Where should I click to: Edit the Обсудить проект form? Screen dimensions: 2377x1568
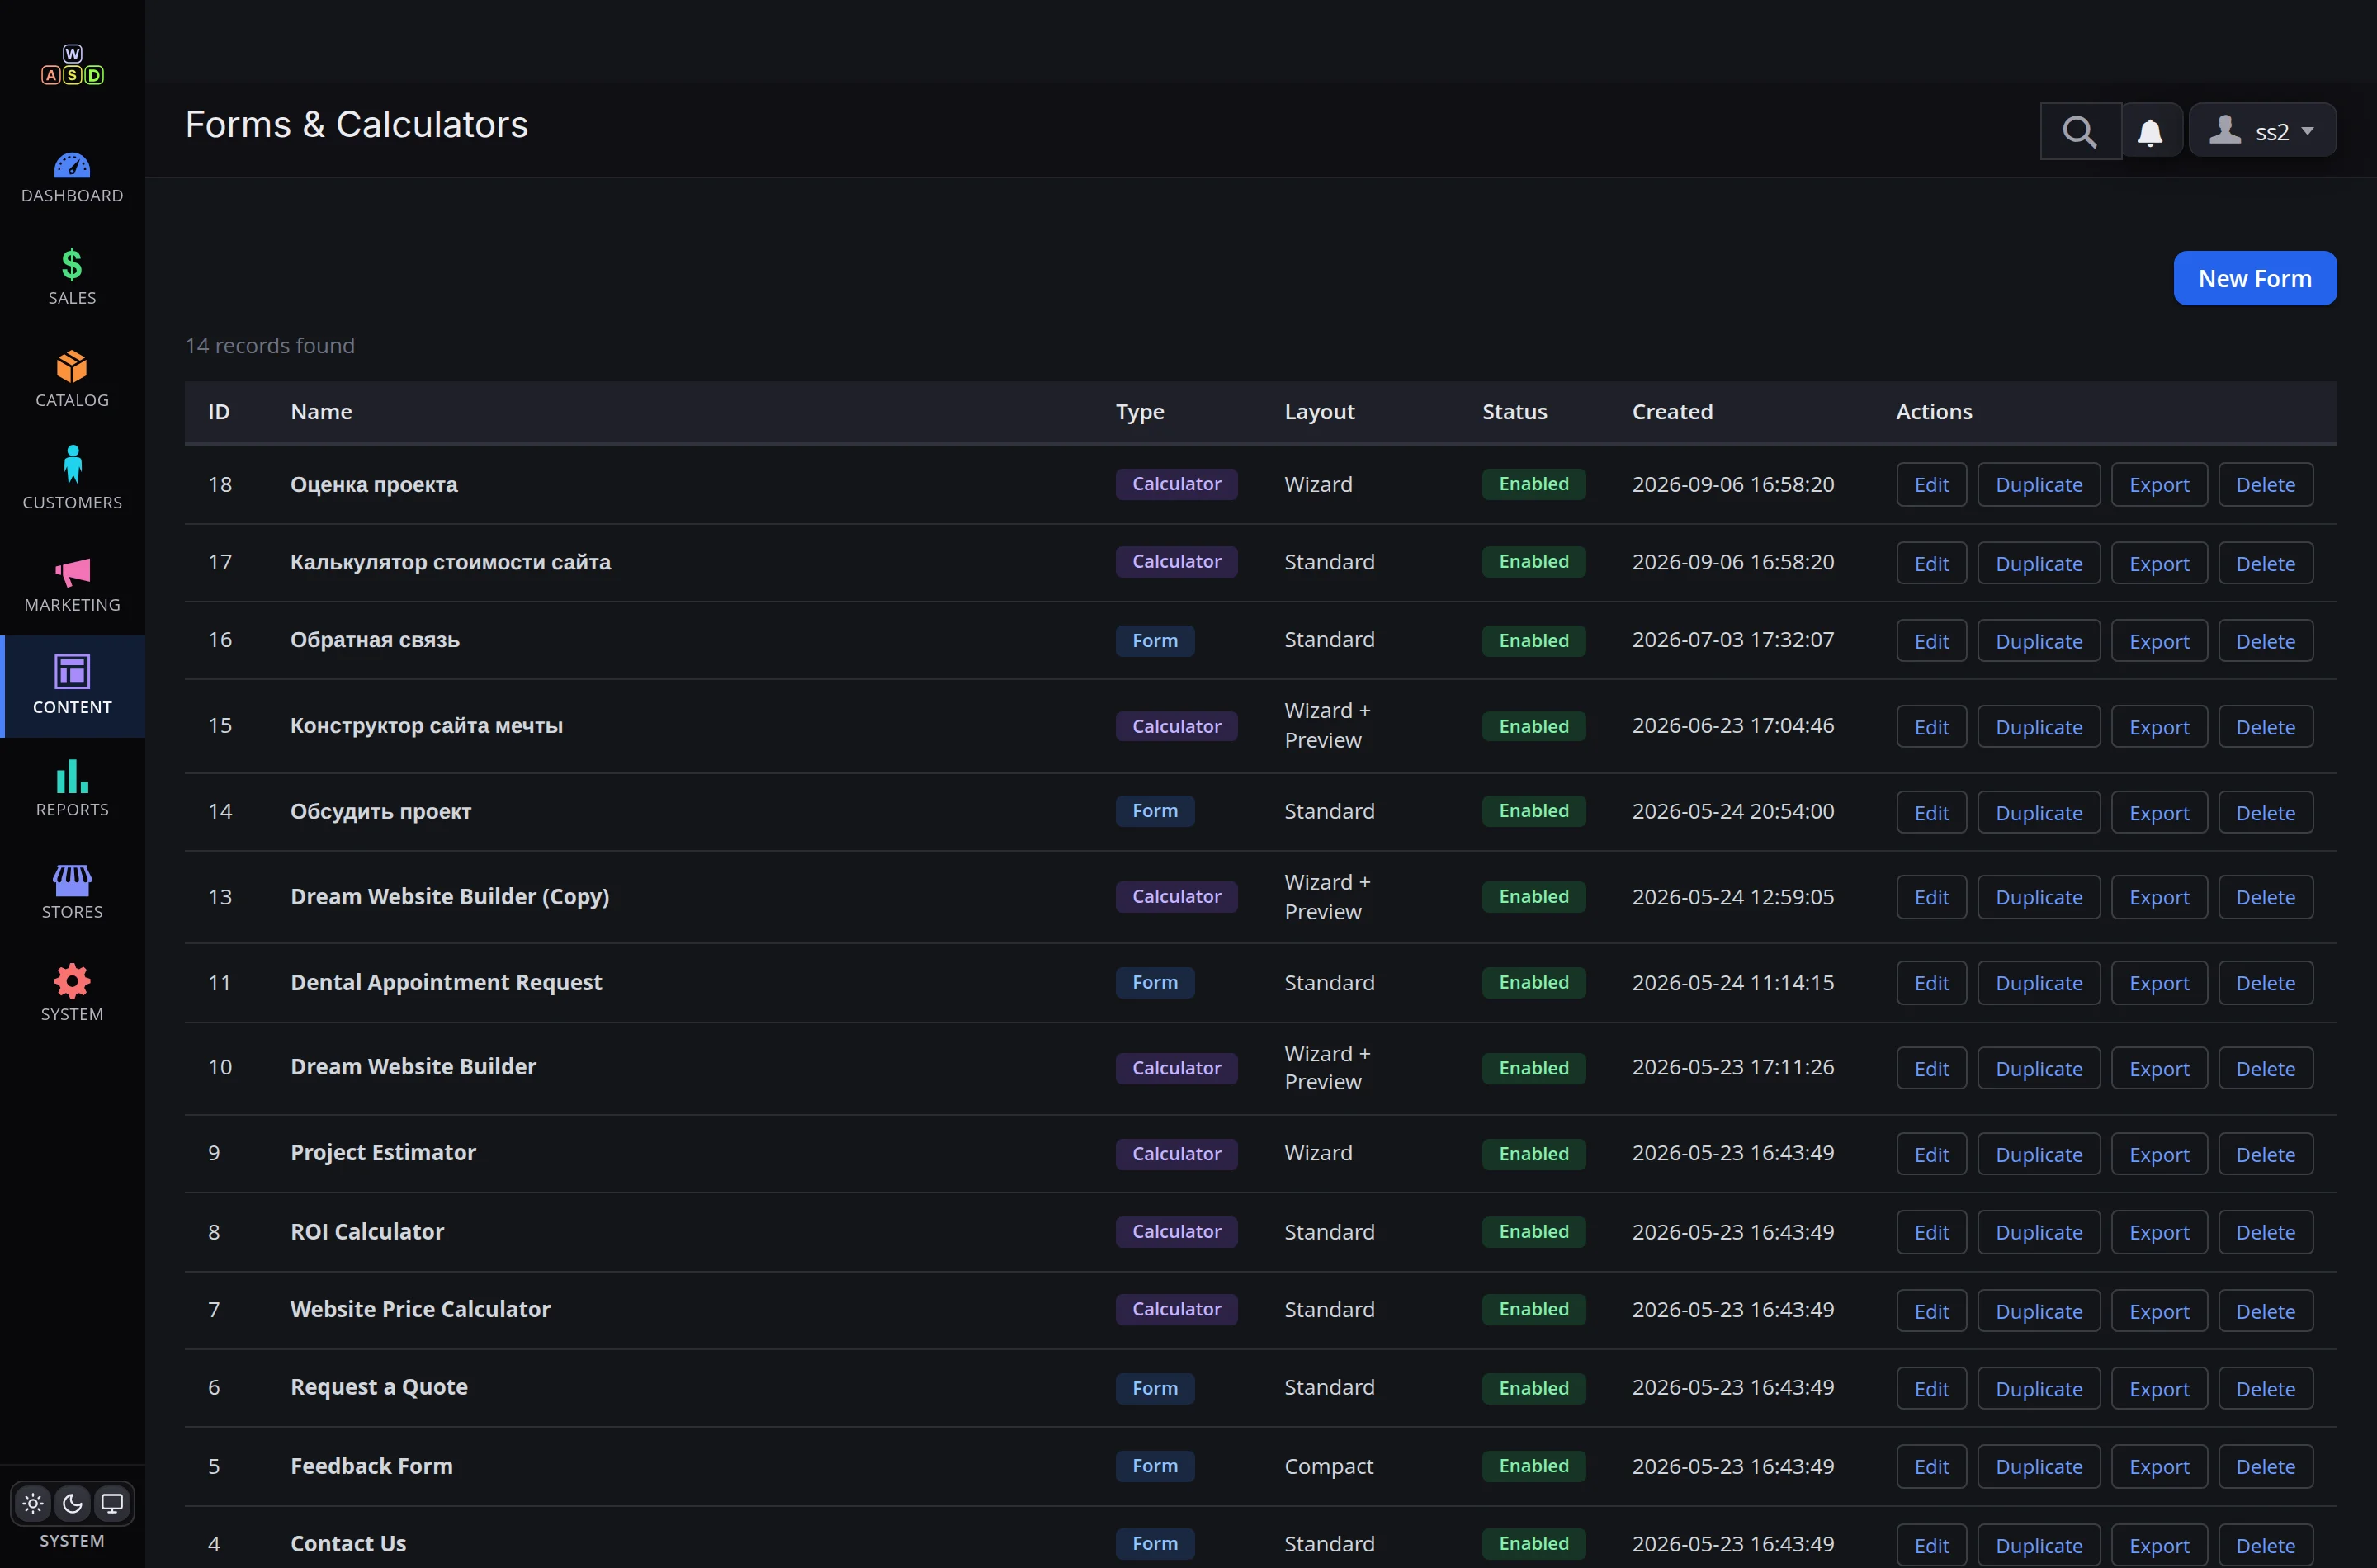1931,813
